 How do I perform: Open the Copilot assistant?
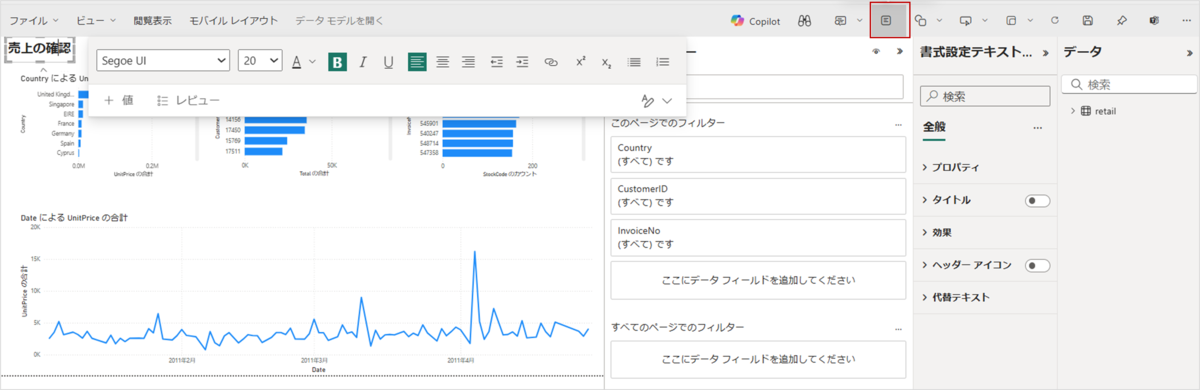coord(755,20)
